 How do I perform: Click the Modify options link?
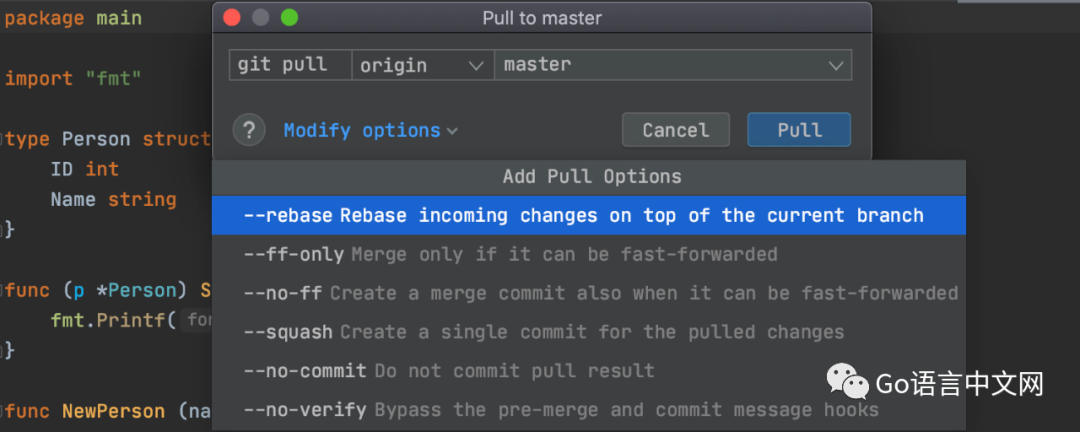362,130
